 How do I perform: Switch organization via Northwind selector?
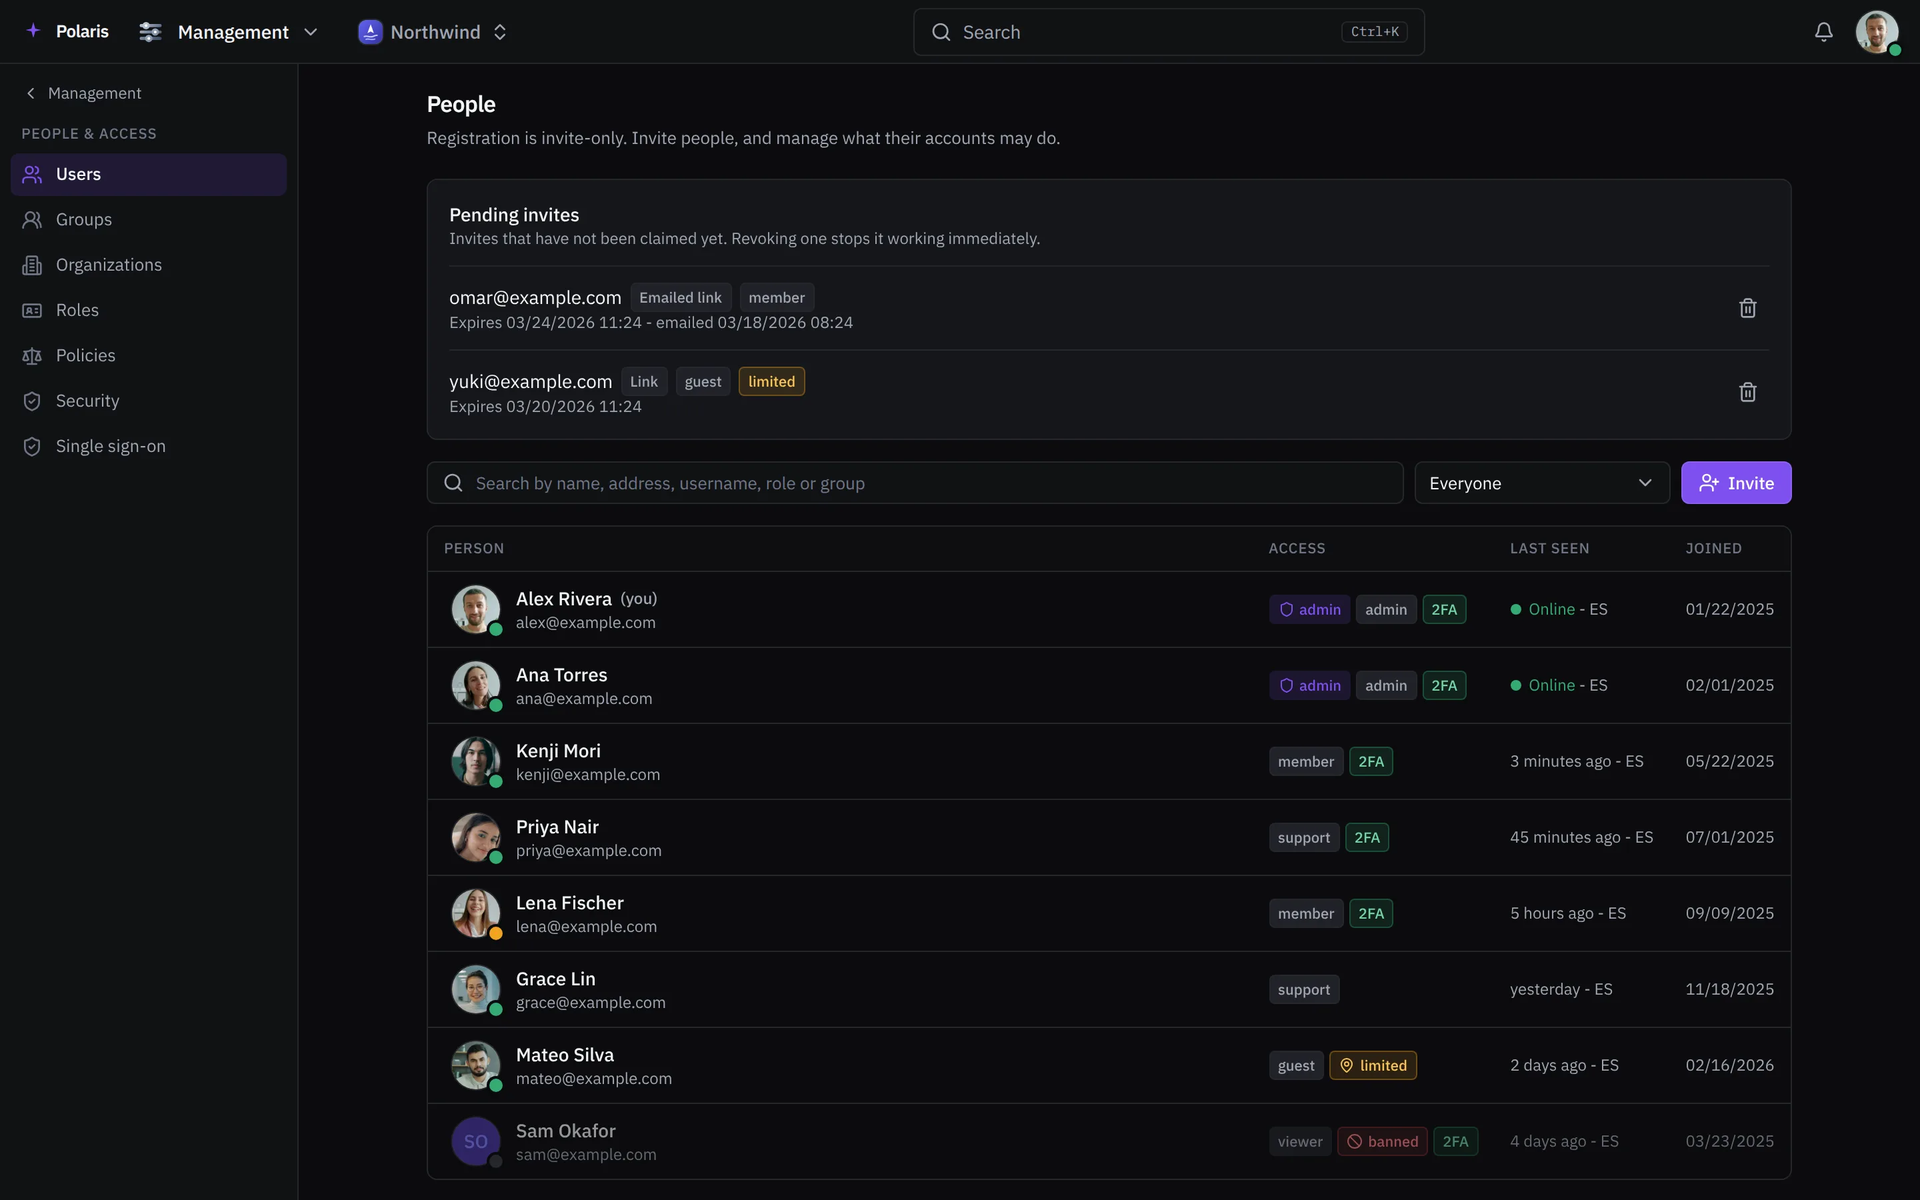click(x=433, y=32)
